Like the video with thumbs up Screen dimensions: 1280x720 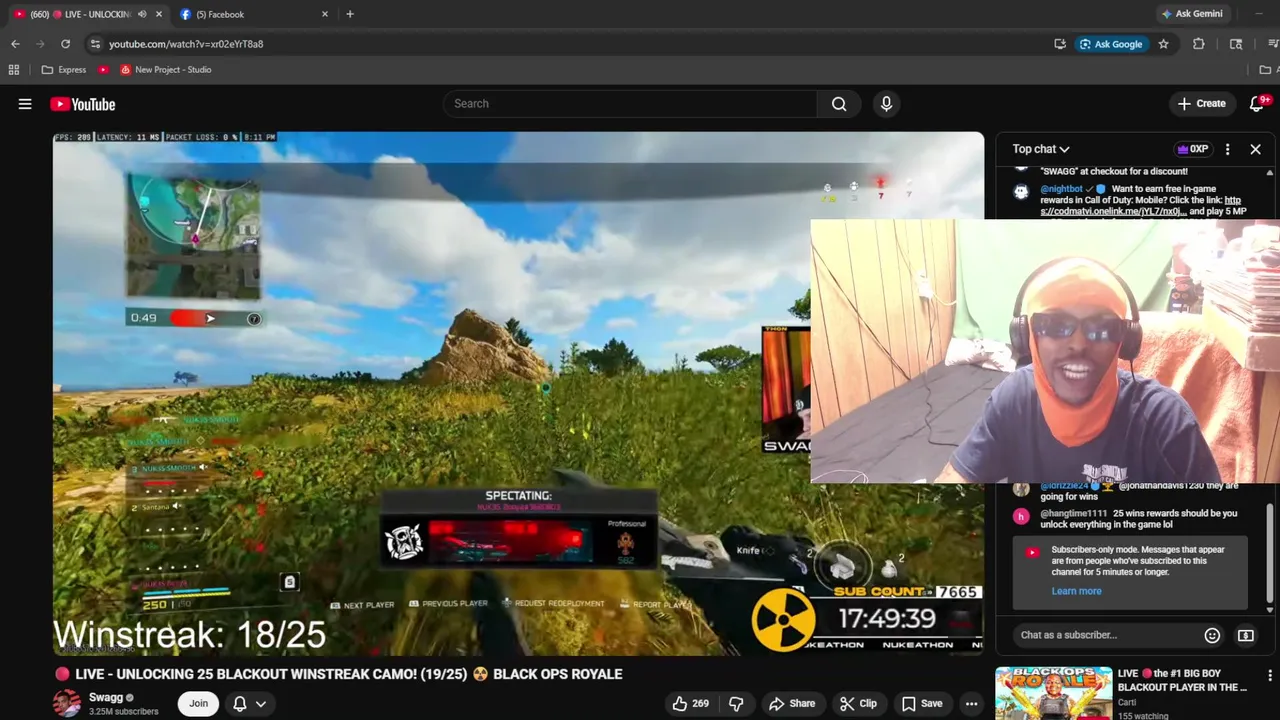(689, 703)
